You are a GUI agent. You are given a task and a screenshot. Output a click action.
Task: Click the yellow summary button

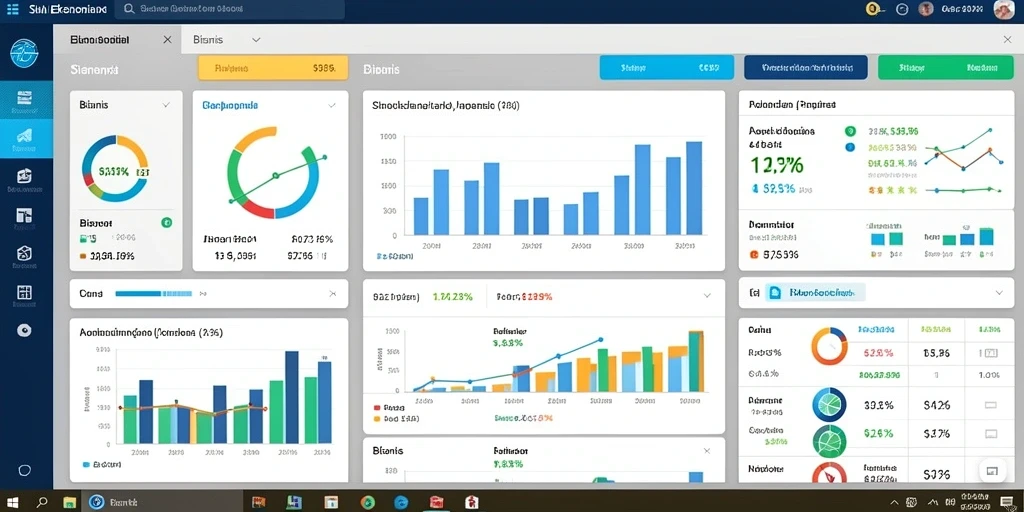point(273,67)
